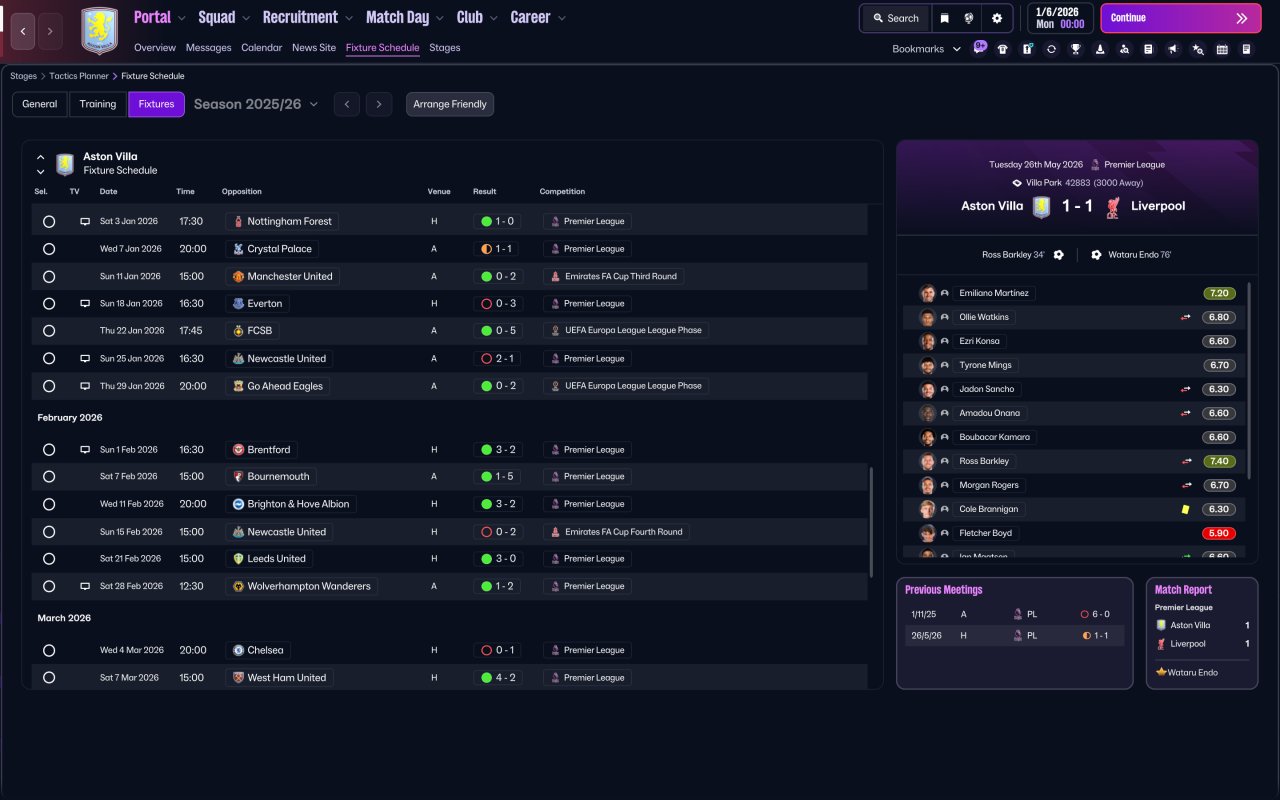
Task: Click the substitution icon for Ollie Watkins
Action: coord(1186,317)
